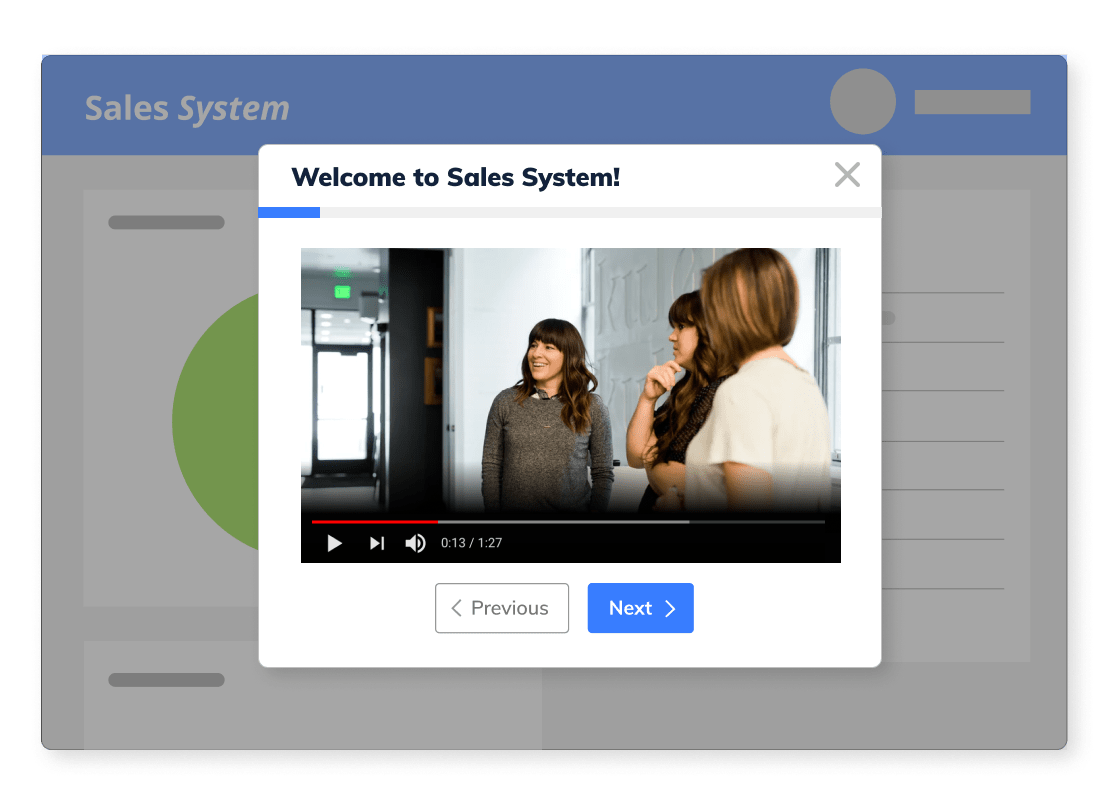The image size is (1108, 805).
Task: Click the Welcome to Sales System! title
Action: tap(455, 178)
